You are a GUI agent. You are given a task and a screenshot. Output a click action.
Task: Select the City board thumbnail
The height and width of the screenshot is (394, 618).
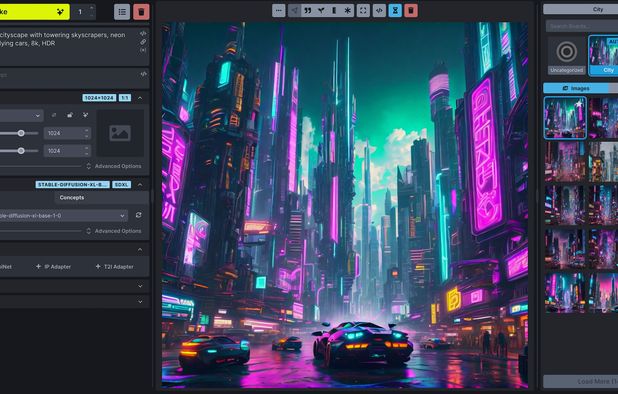click(x=603, y=55)
